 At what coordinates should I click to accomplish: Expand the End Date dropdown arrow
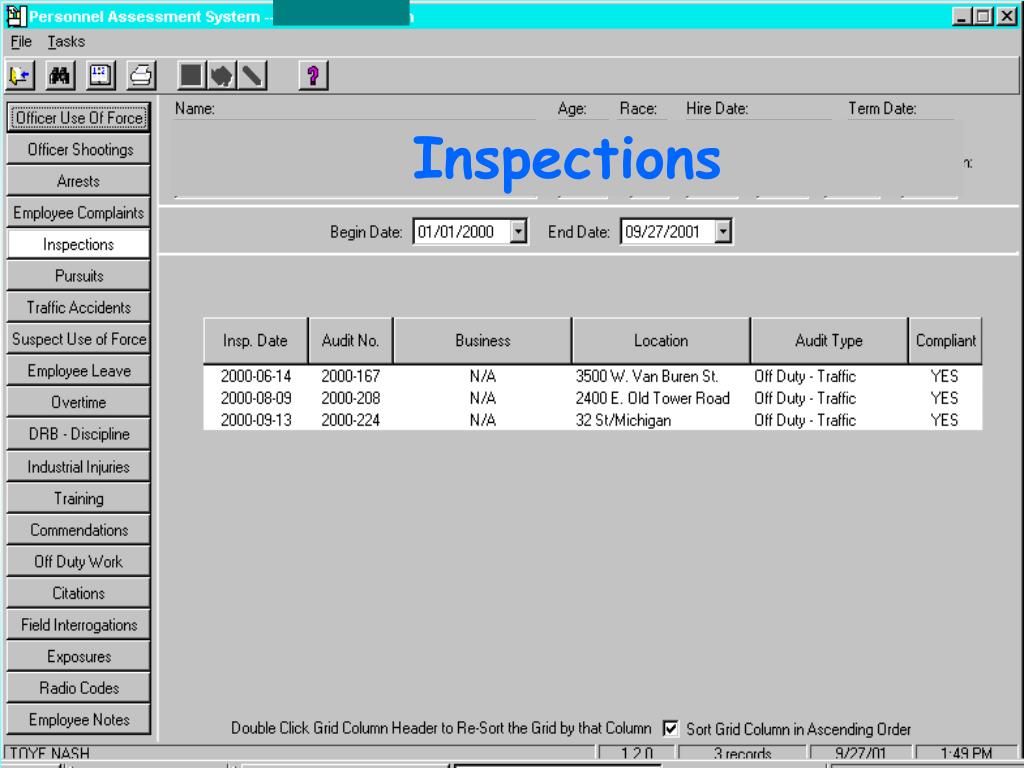[x=723, y=231]
